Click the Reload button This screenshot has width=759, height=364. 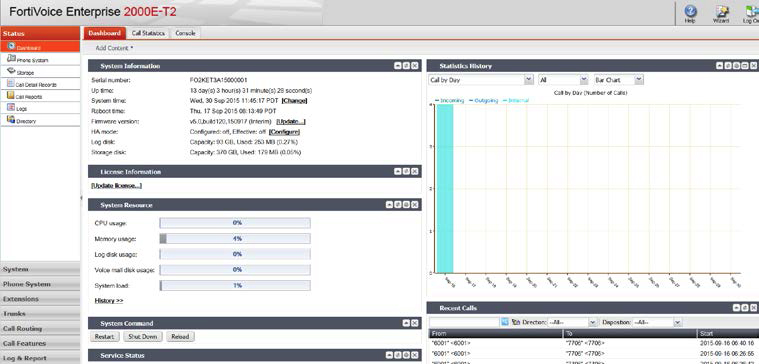point(180,336)
